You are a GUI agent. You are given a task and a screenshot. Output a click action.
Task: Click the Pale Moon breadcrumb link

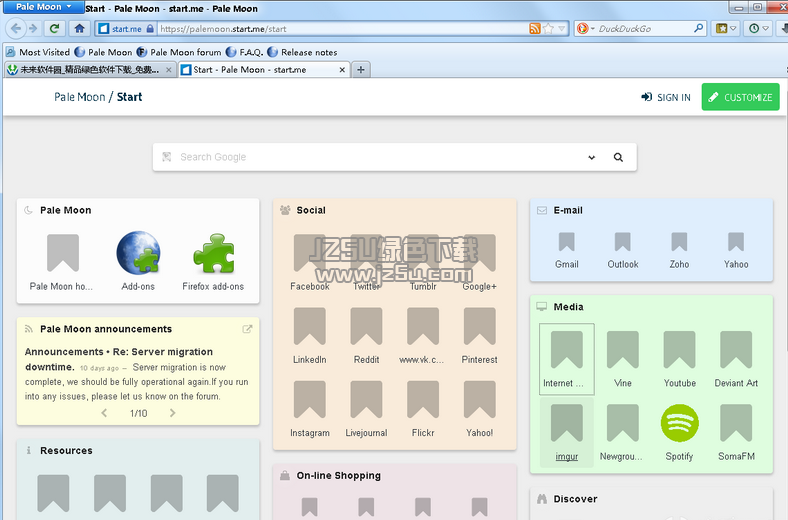(x=80, y=97)
